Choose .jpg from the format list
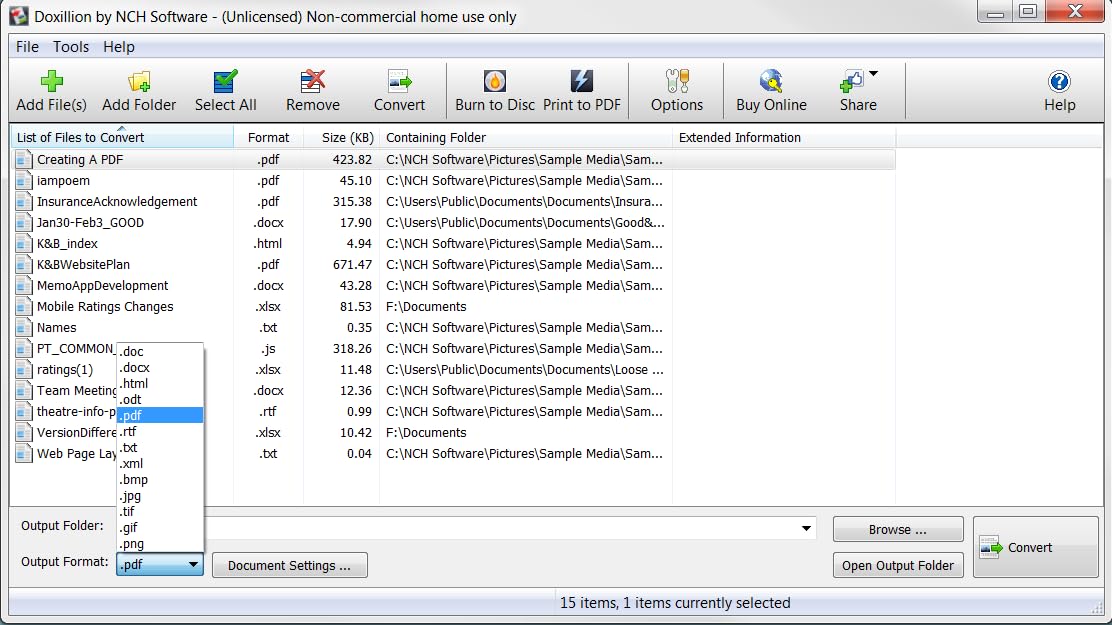Image resolution: width=1112 pixels, height=625 pixels. pyautogui.click(x=160, y=496)
